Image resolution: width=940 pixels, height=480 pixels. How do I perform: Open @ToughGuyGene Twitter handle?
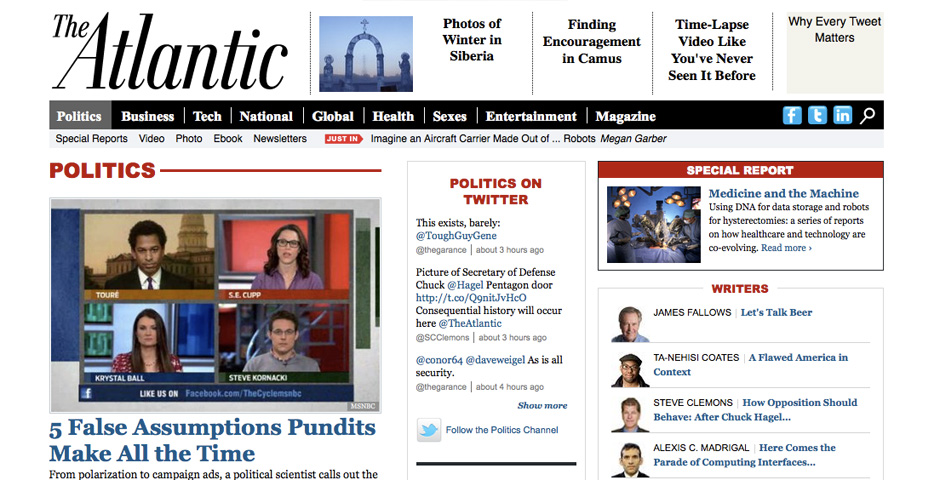coord(456,236)
